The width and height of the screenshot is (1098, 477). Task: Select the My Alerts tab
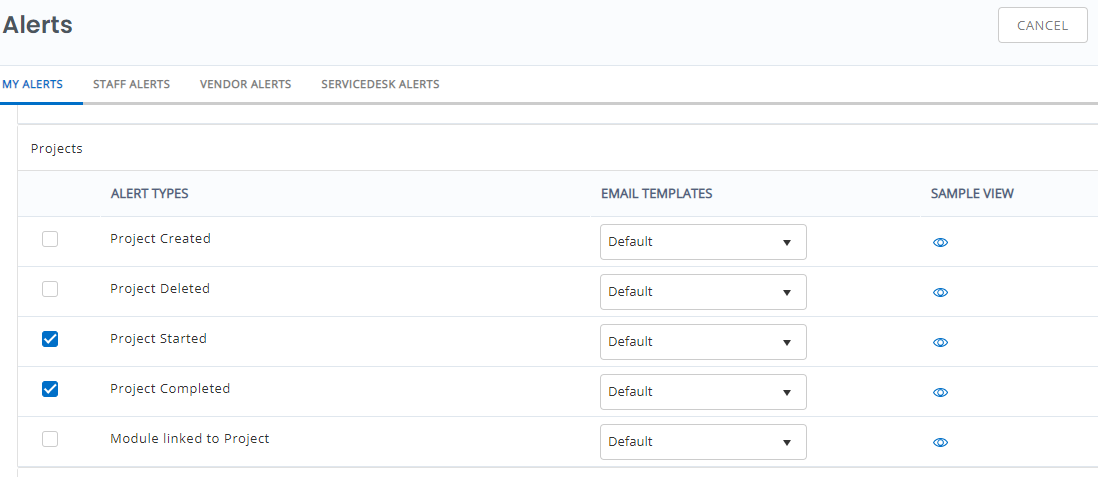click(x=33, y=85)
